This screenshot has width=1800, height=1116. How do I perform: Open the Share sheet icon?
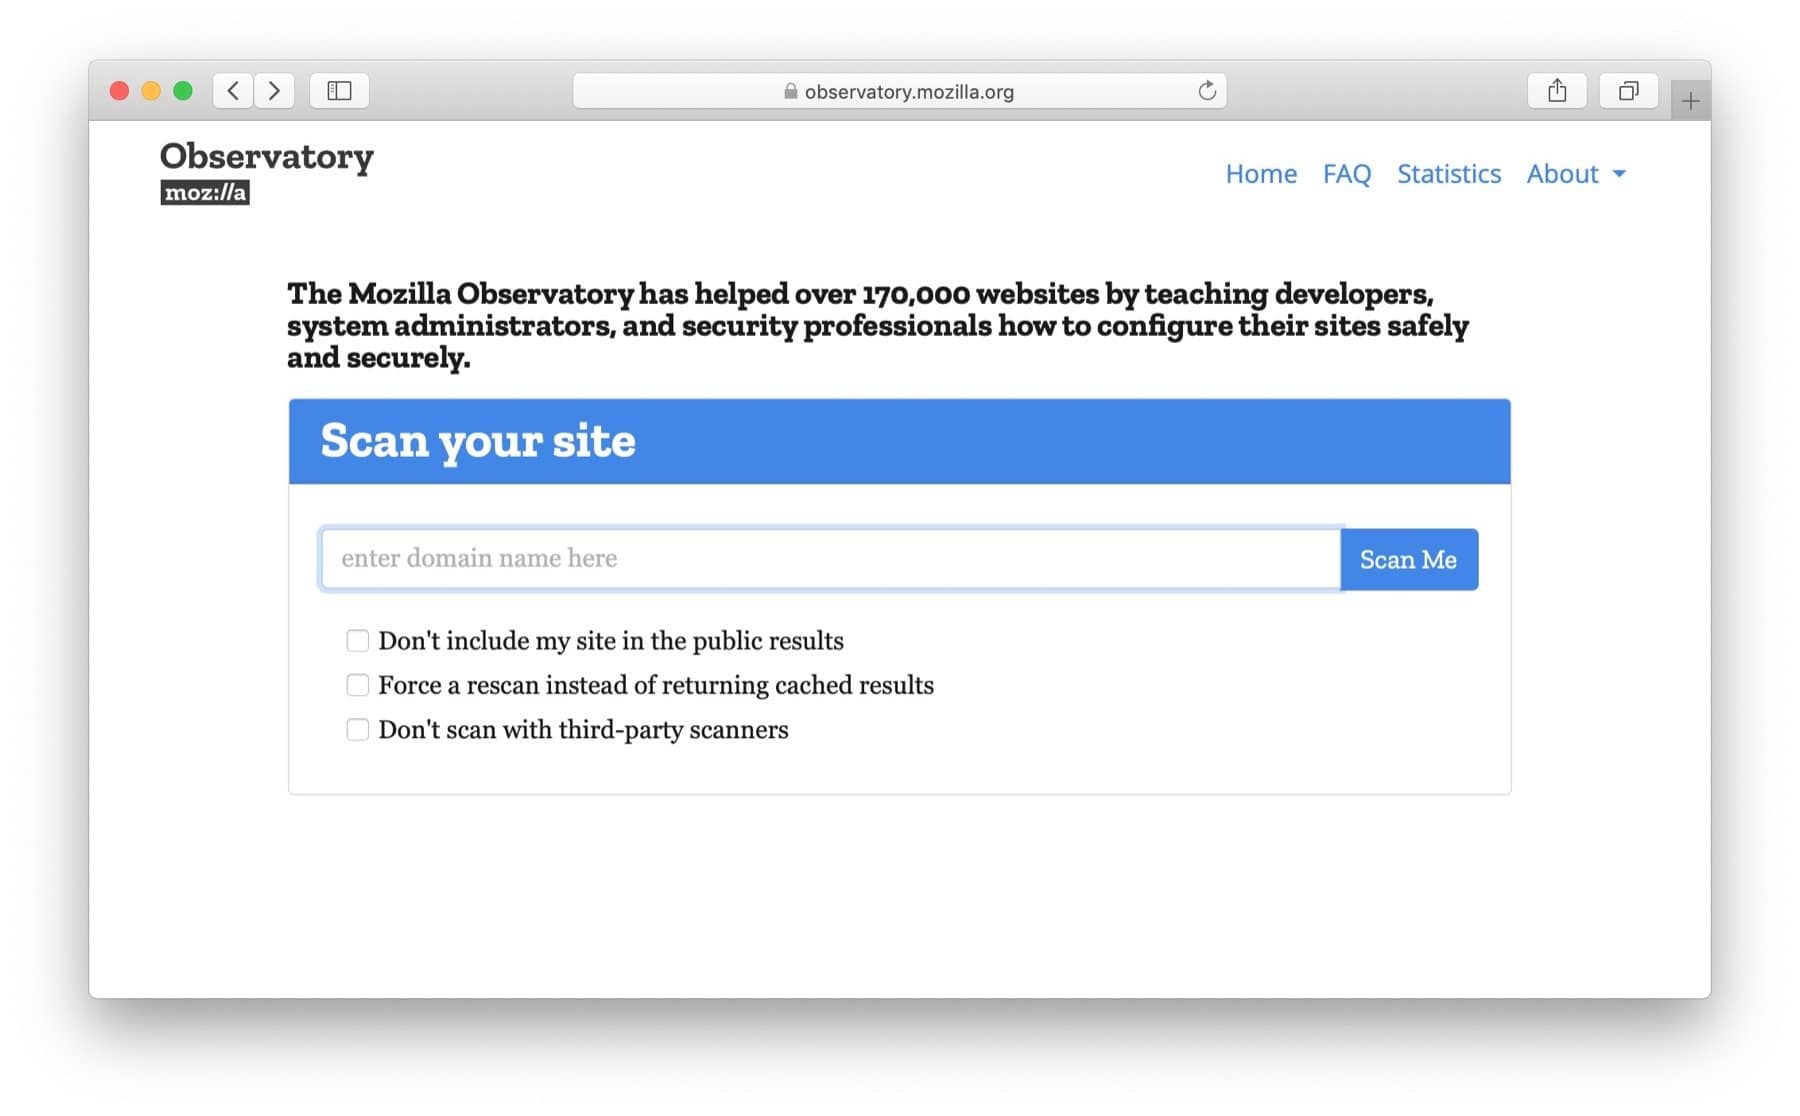[x=1556, y=91]
